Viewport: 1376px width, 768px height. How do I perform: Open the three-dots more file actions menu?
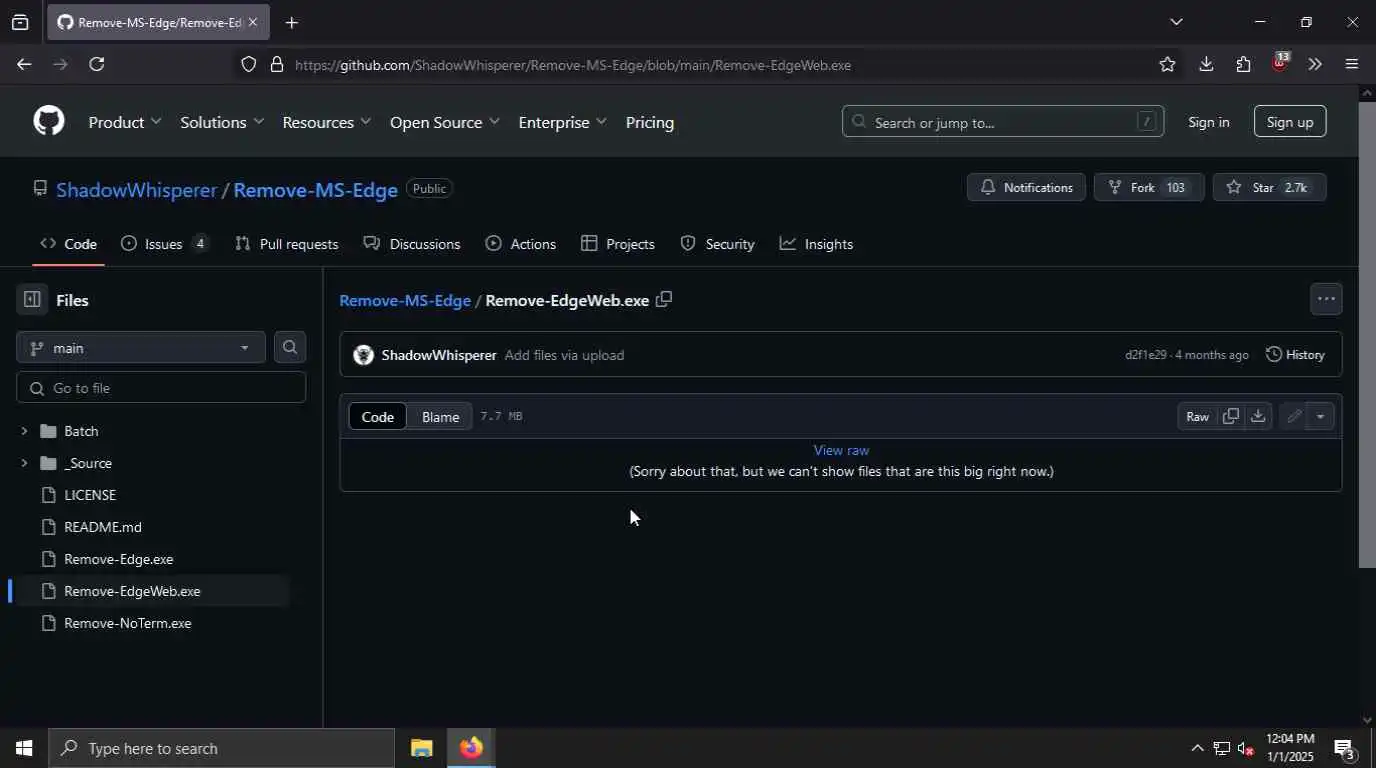click(x=1326, y=299)
